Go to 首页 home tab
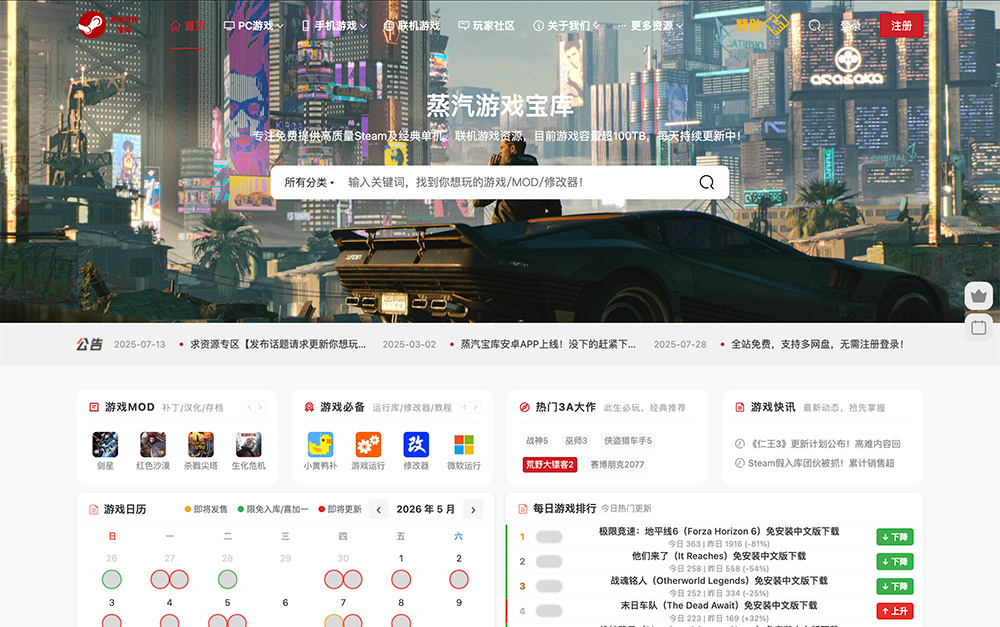Screen dimensions: 1000x627 tap(188, 26)
